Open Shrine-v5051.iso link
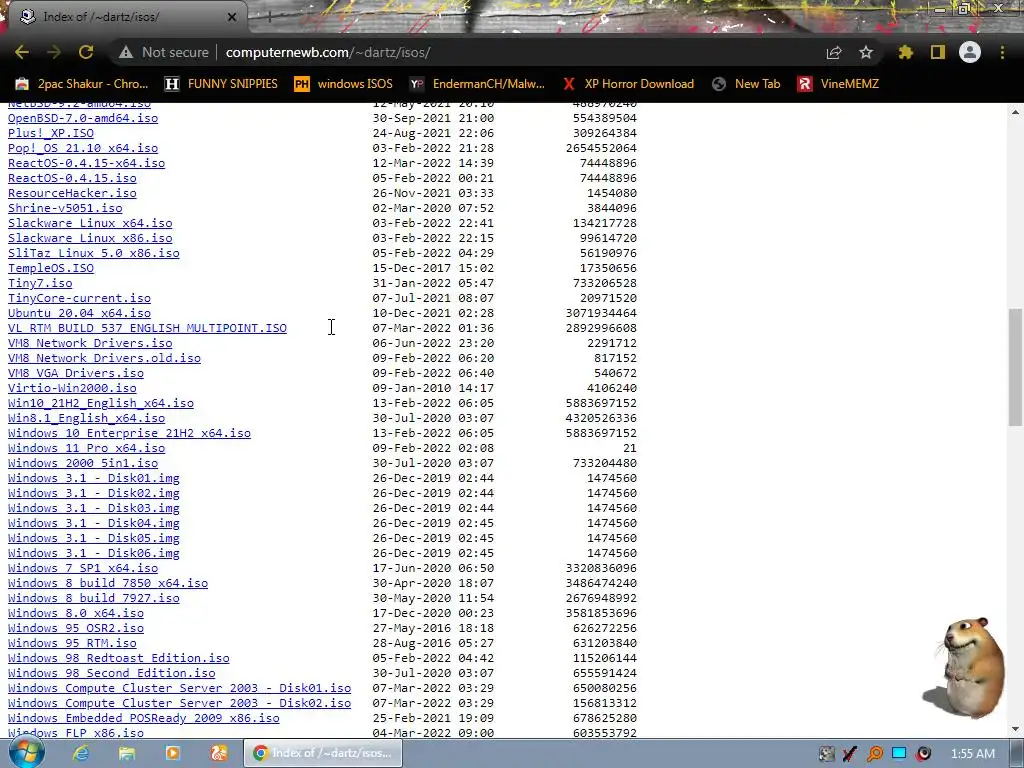The height and width of the screenshot is (768, 1024). 65,208
